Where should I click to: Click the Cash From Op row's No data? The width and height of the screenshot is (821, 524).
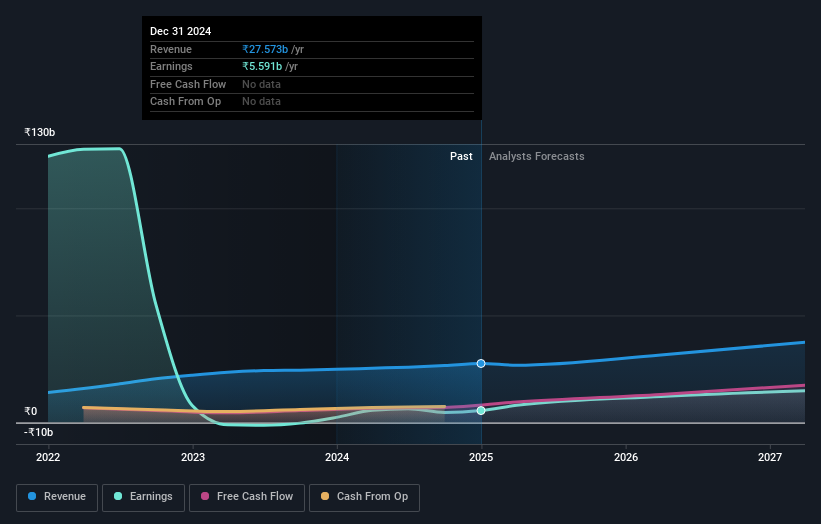261,102
